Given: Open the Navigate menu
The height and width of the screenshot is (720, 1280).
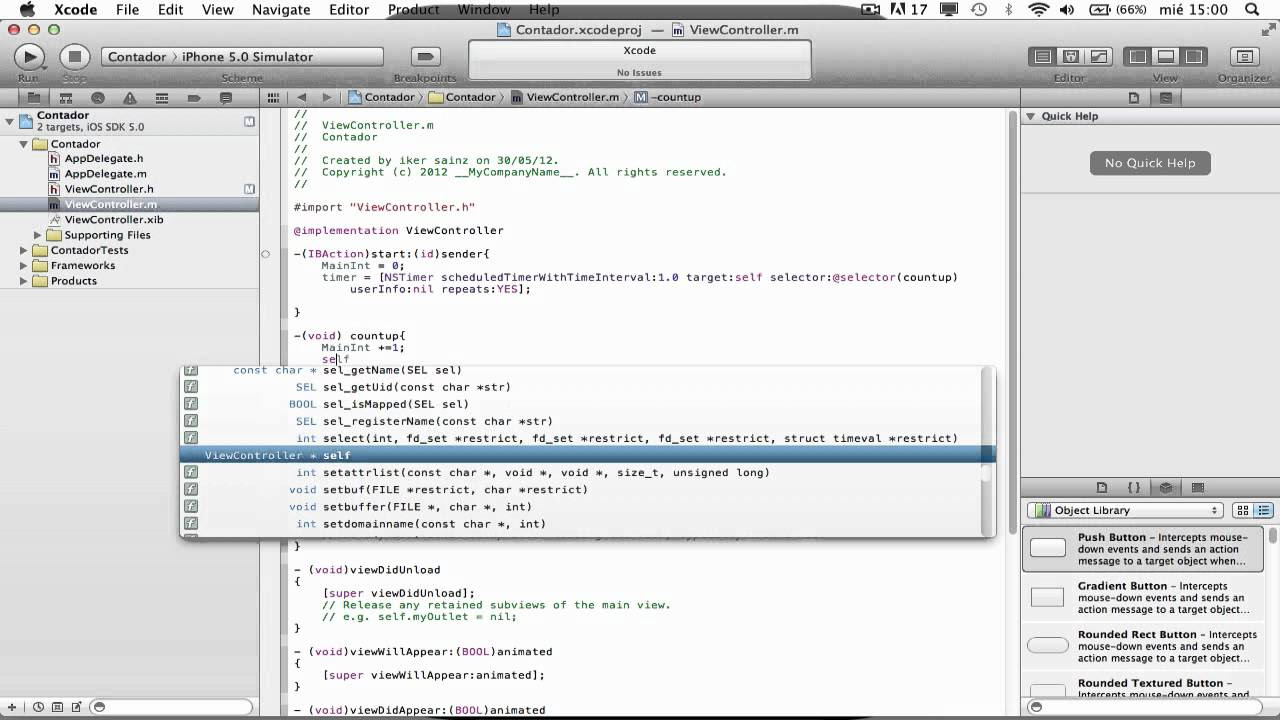Looking at the screenshot, I should tap(281, 9).
